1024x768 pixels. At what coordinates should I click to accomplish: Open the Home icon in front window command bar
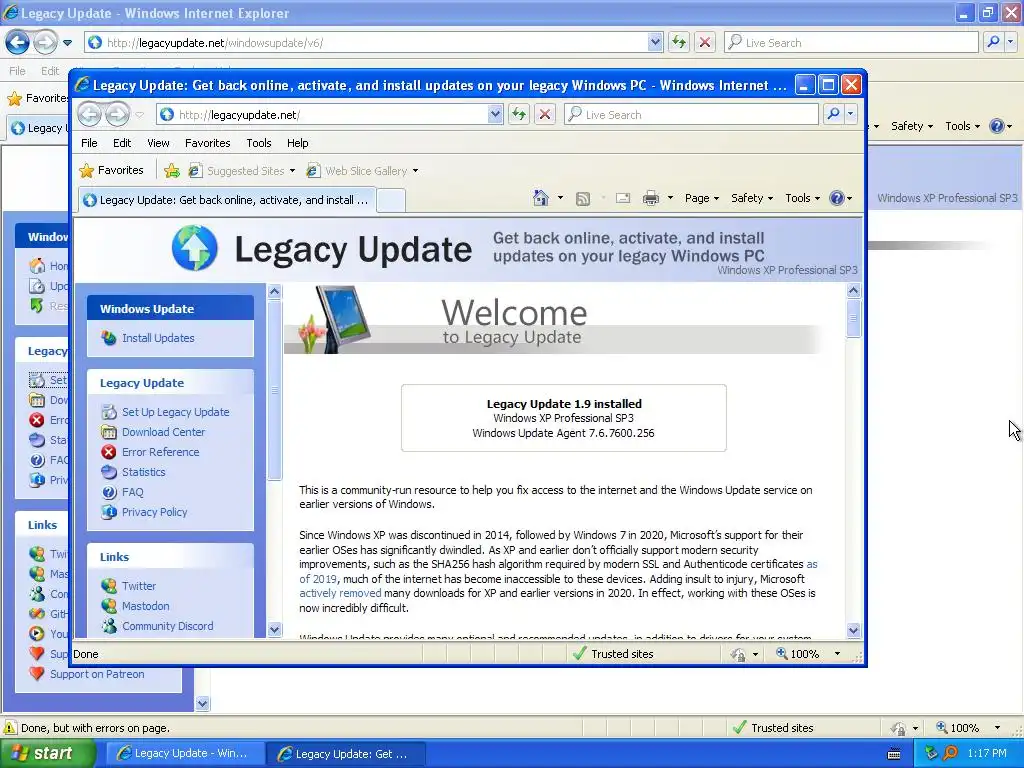[541, 198]
